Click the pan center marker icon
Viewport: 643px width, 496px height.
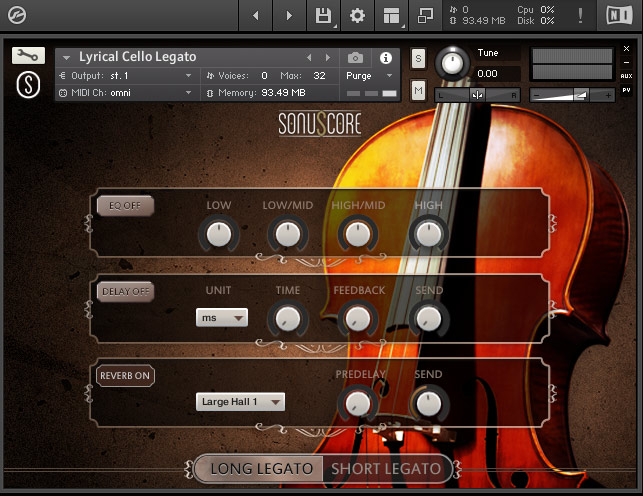point(477,95)
